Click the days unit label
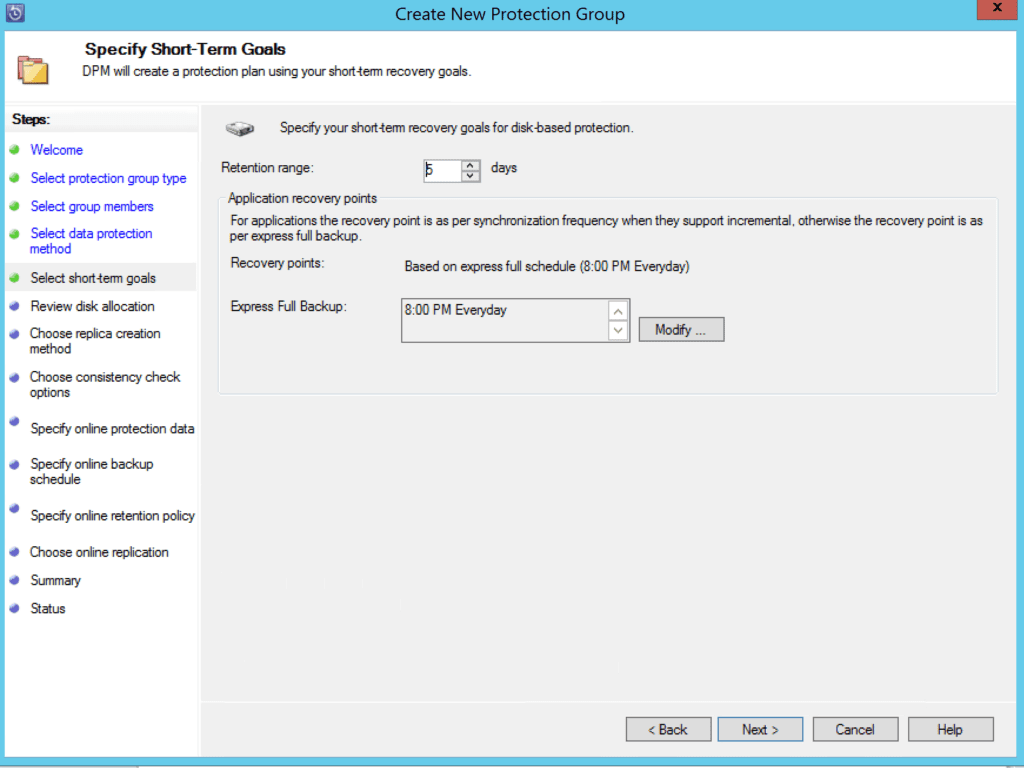The image size is (1024, 768). point(504,168)
